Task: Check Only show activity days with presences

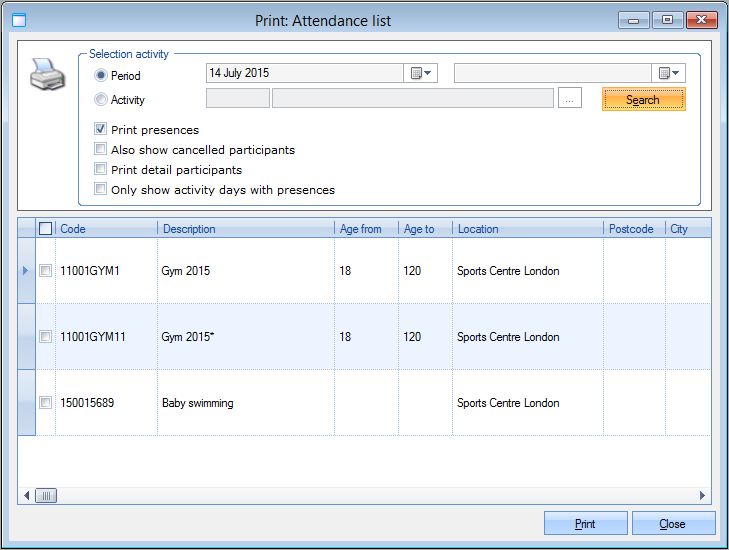Action: [100, 189]
